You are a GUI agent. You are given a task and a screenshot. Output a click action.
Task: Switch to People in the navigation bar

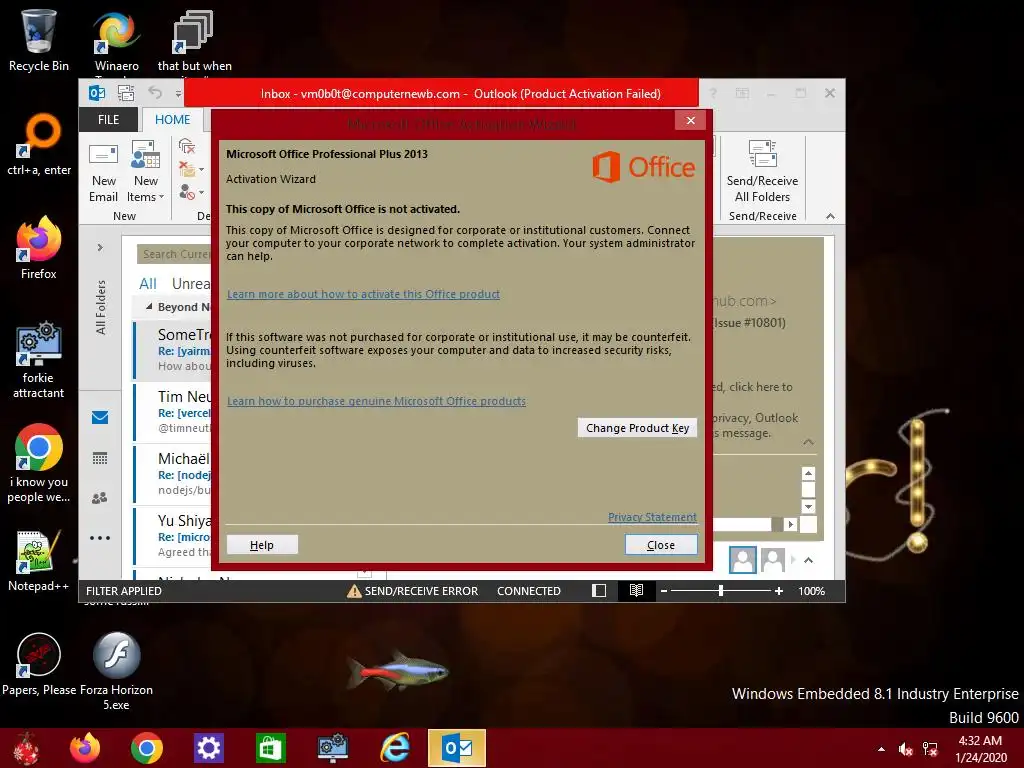[100, 498]
